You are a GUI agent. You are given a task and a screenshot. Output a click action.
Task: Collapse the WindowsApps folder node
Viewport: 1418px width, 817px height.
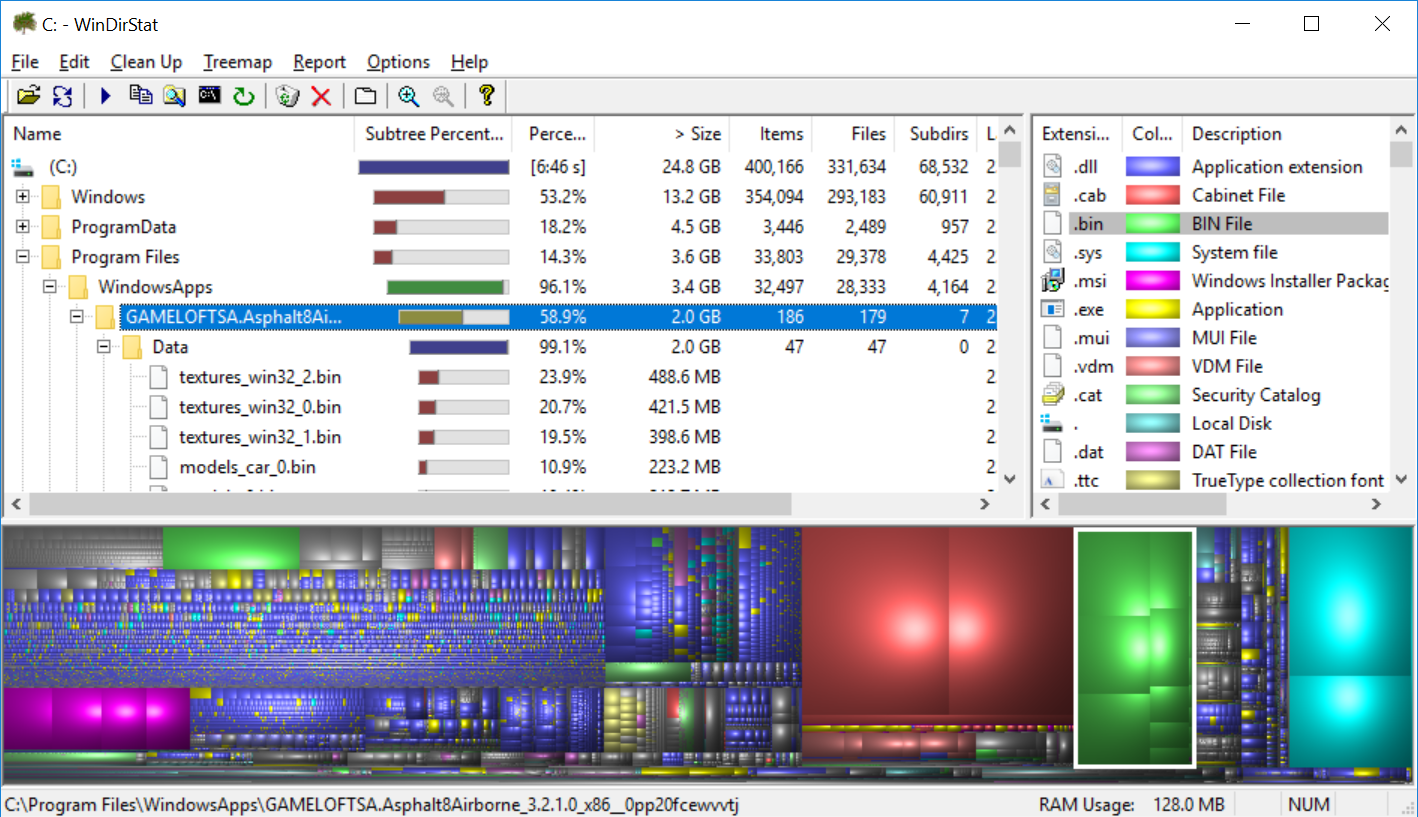click(50, 287)
